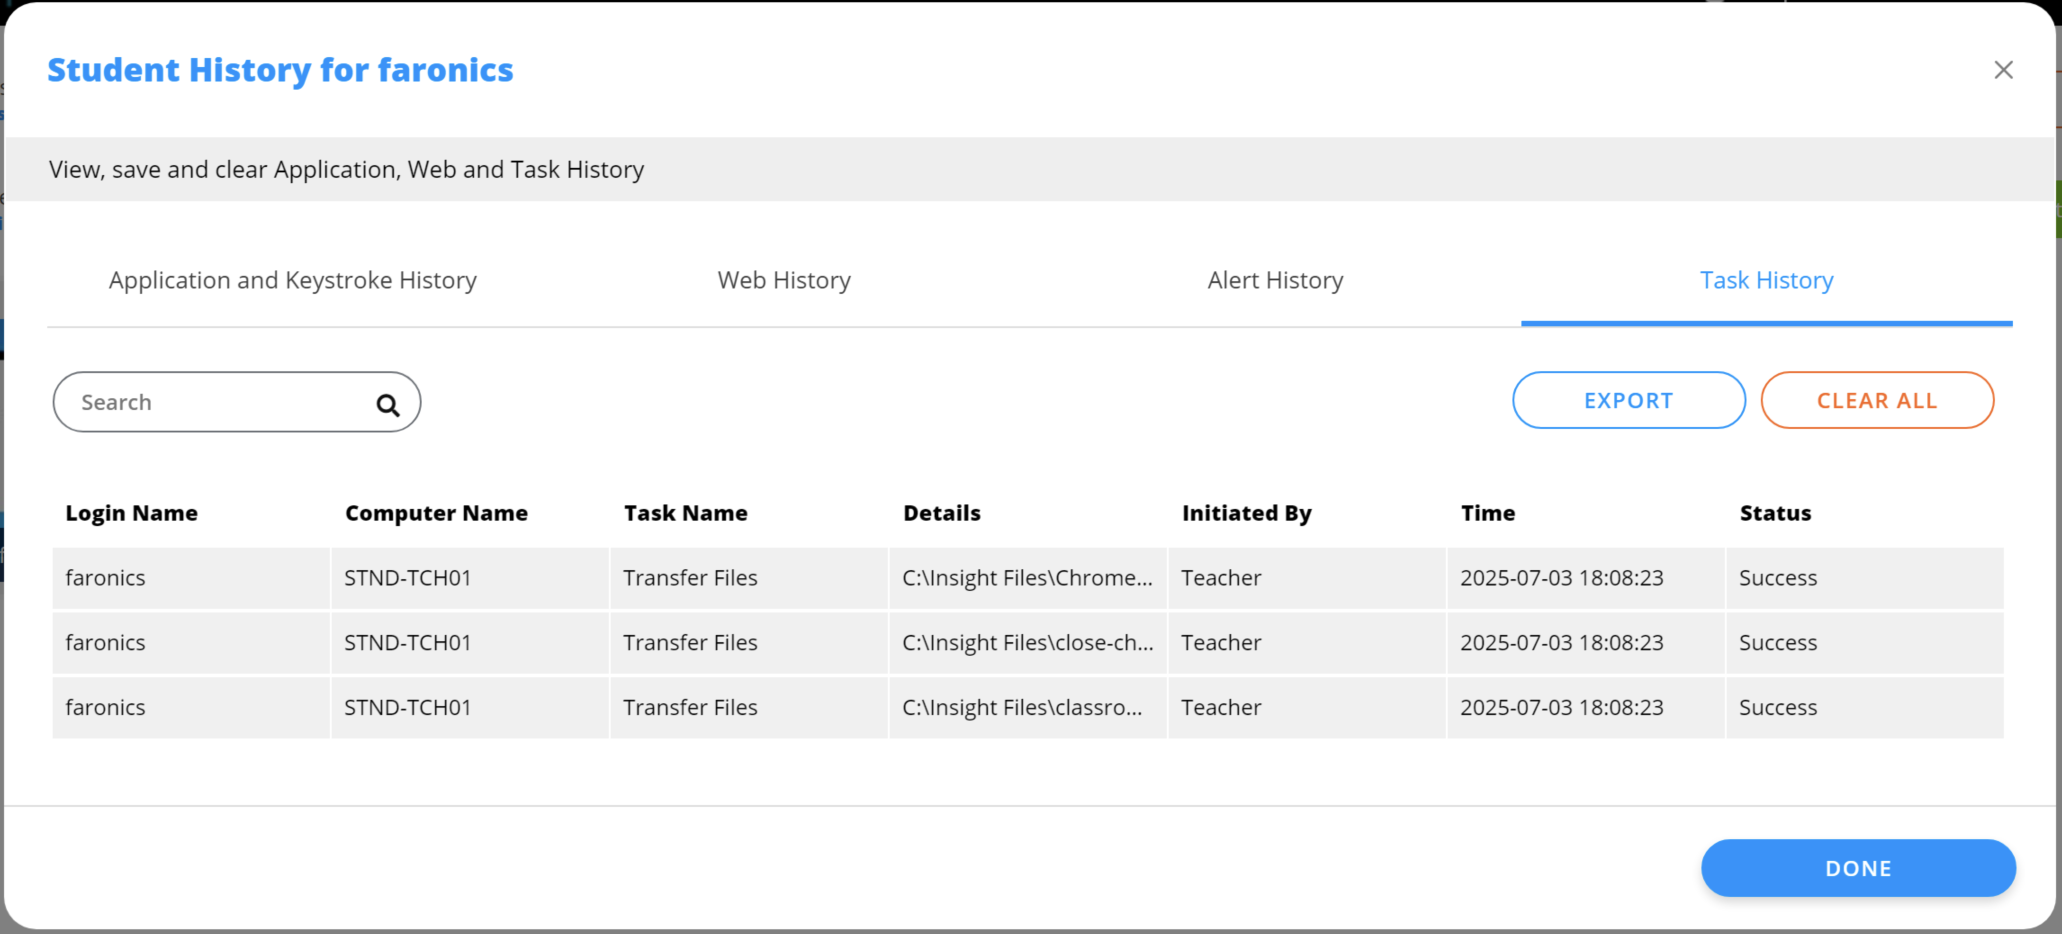The height and width of the screenshot is (934, 2062).
Task: Close the Student History dialog
Action: 2003,70
